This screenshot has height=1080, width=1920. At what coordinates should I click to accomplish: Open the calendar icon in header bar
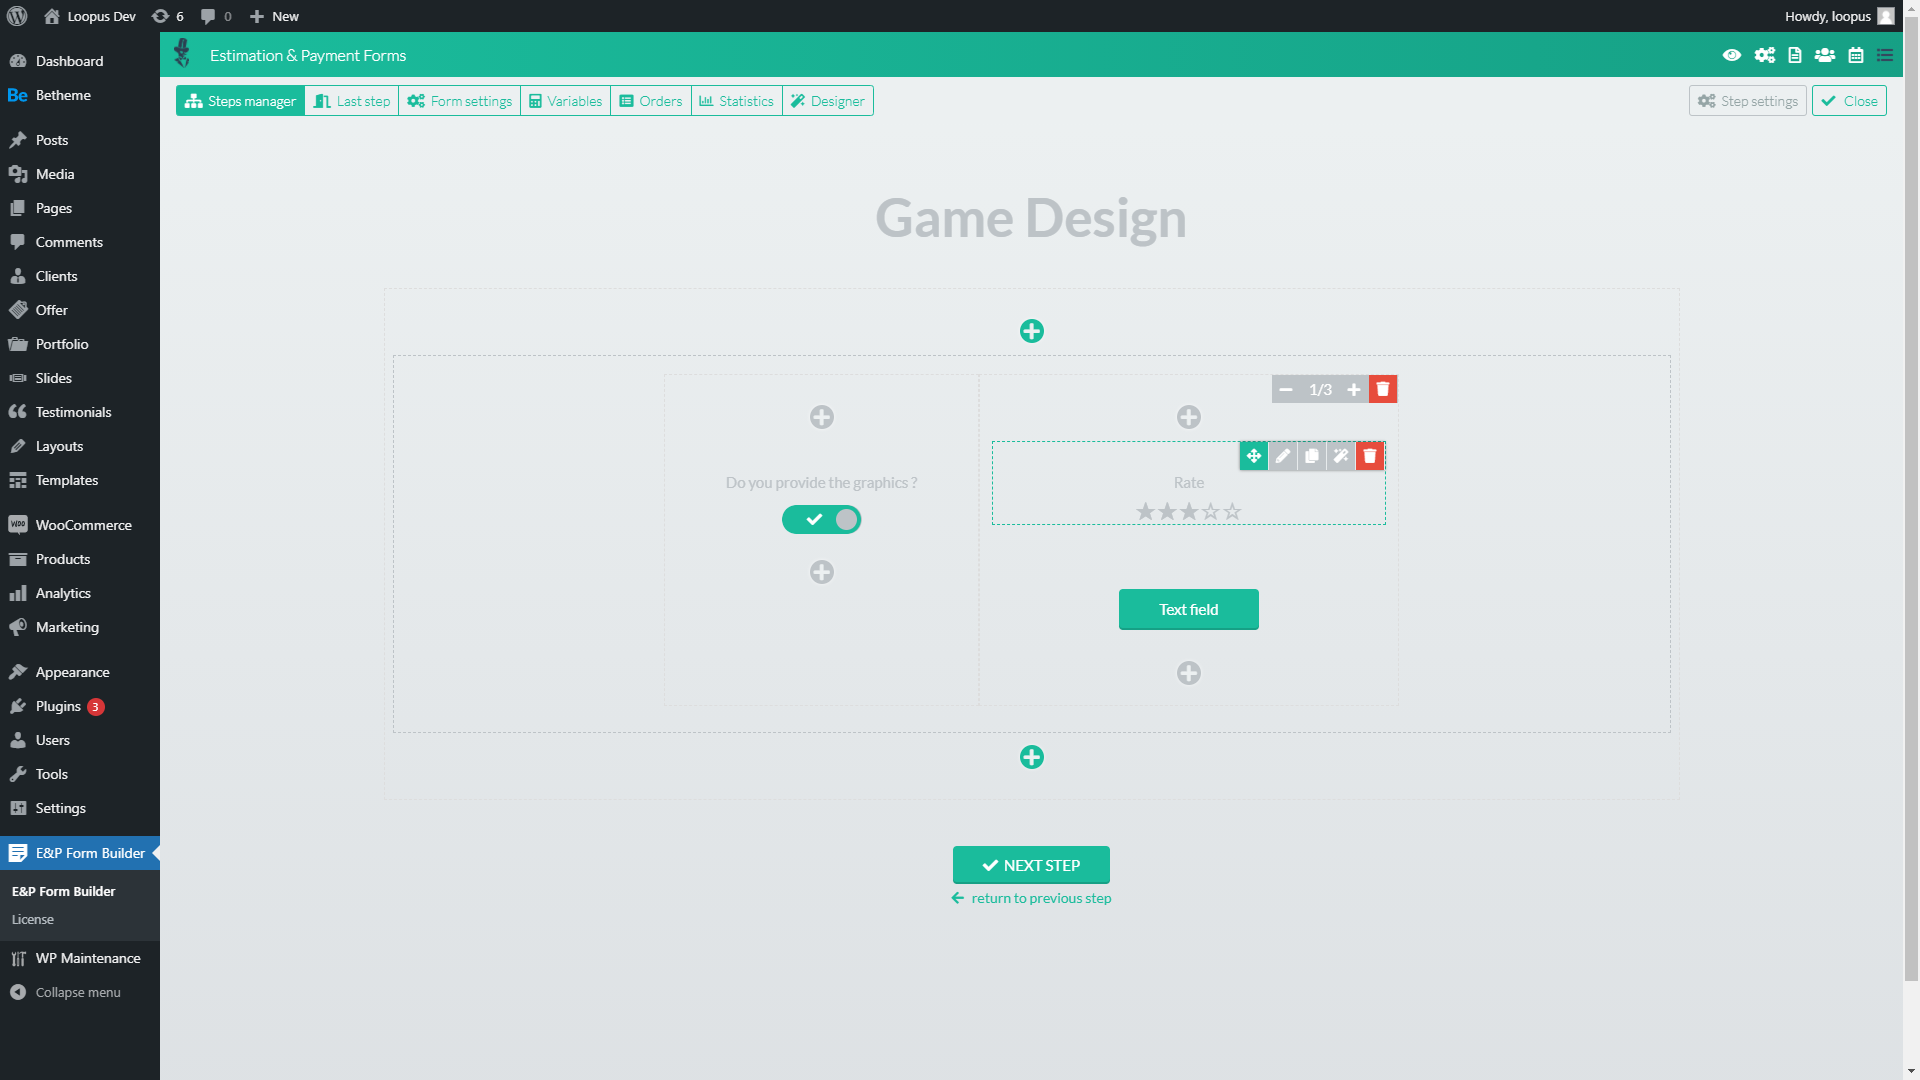1856,55
